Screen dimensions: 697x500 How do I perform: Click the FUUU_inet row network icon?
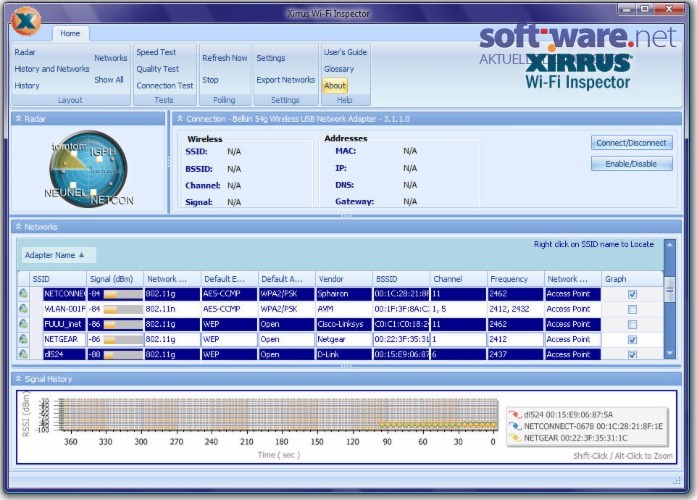23,324
